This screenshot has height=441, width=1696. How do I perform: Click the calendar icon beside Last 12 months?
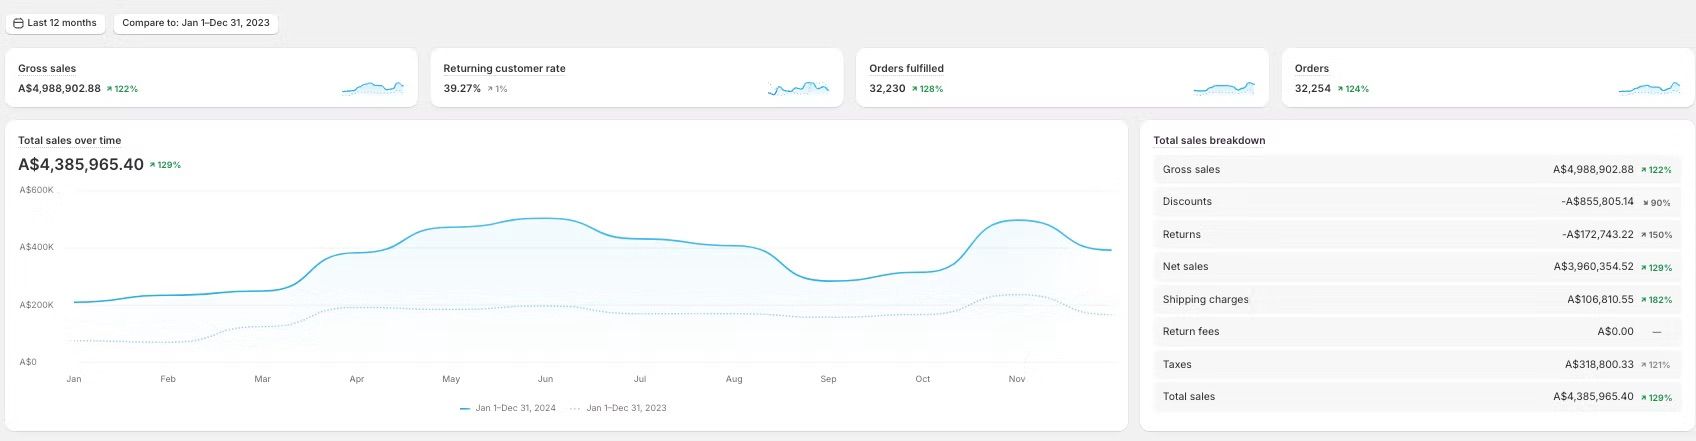(18, 23)
